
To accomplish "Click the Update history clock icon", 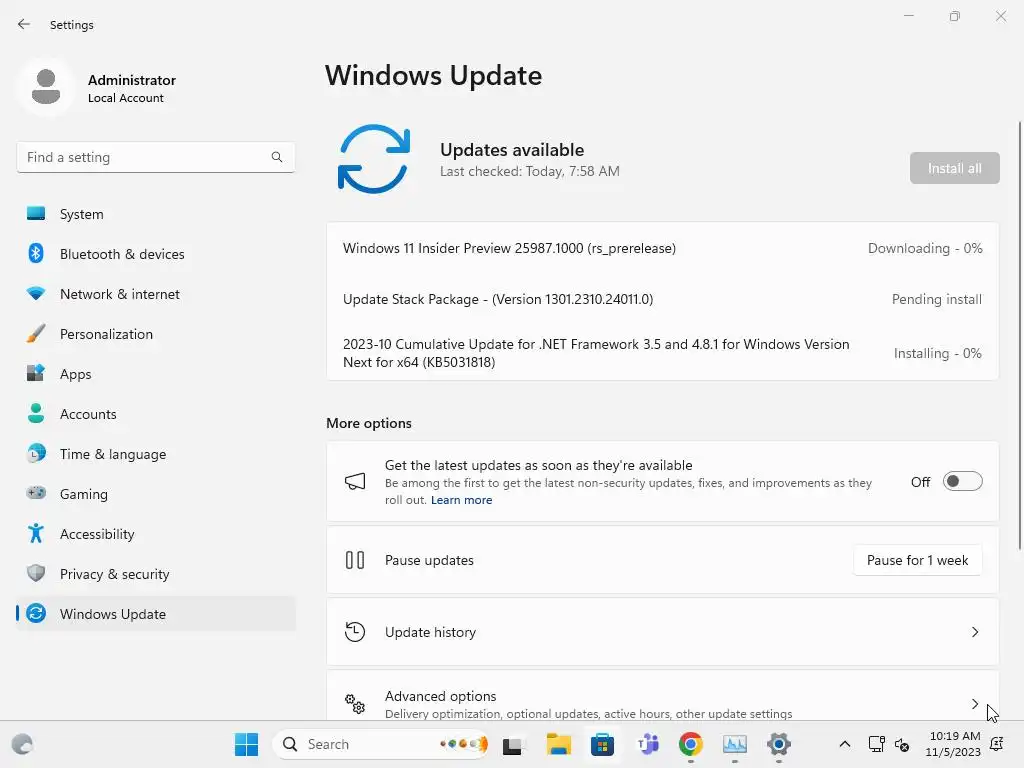I will coord(355,632).
